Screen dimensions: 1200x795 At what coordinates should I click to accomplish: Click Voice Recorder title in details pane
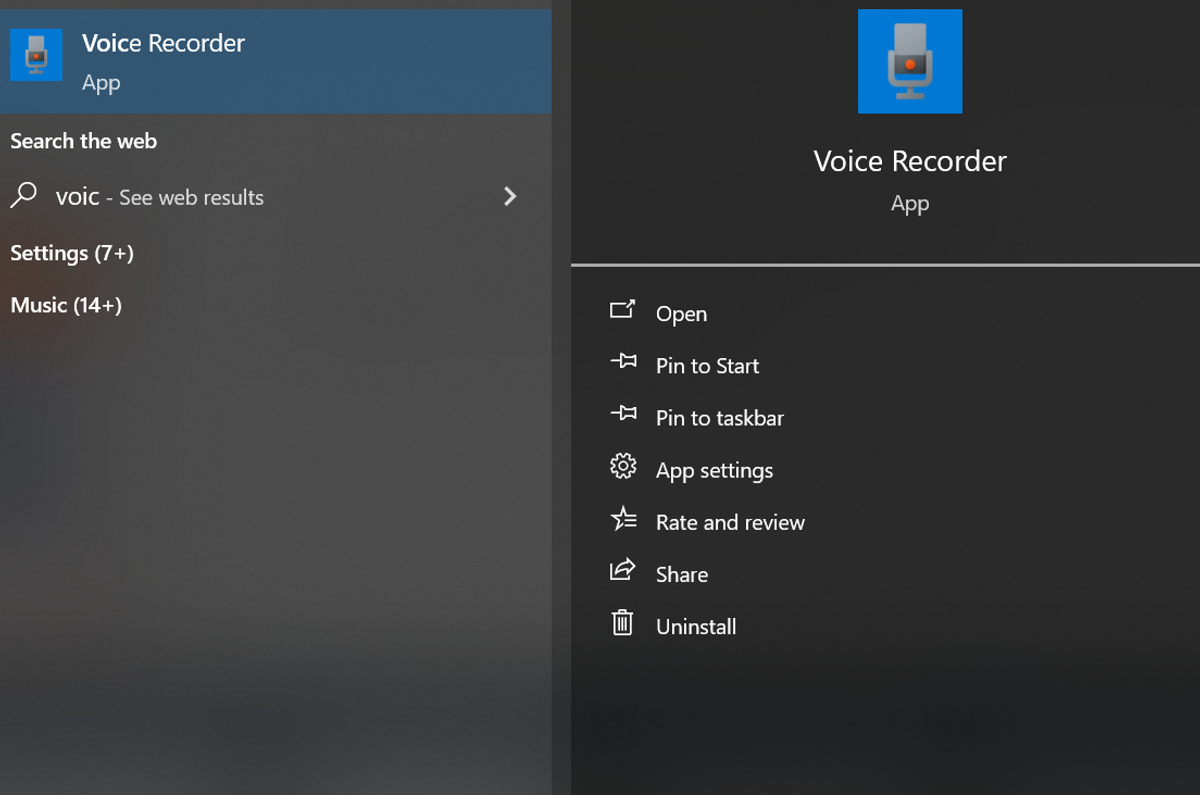910,161
